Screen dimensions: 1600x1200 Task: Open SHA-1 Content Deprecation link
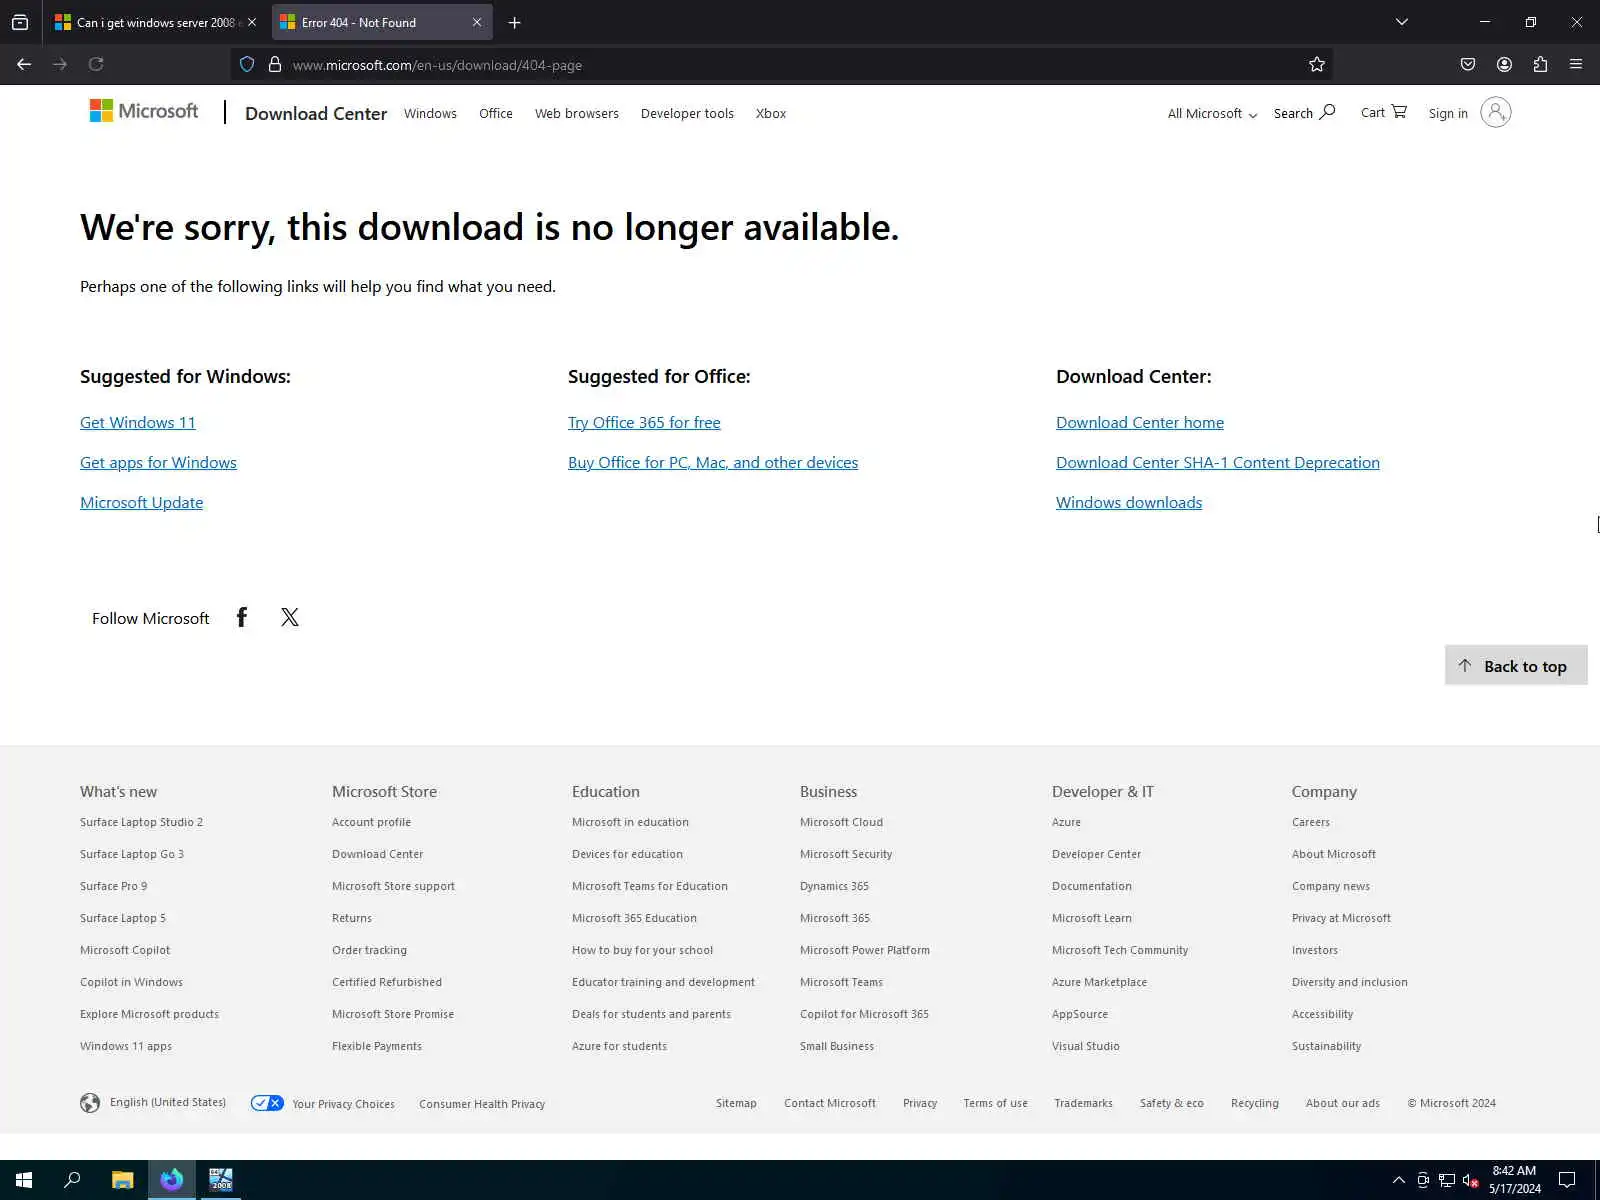[1218, 462]
